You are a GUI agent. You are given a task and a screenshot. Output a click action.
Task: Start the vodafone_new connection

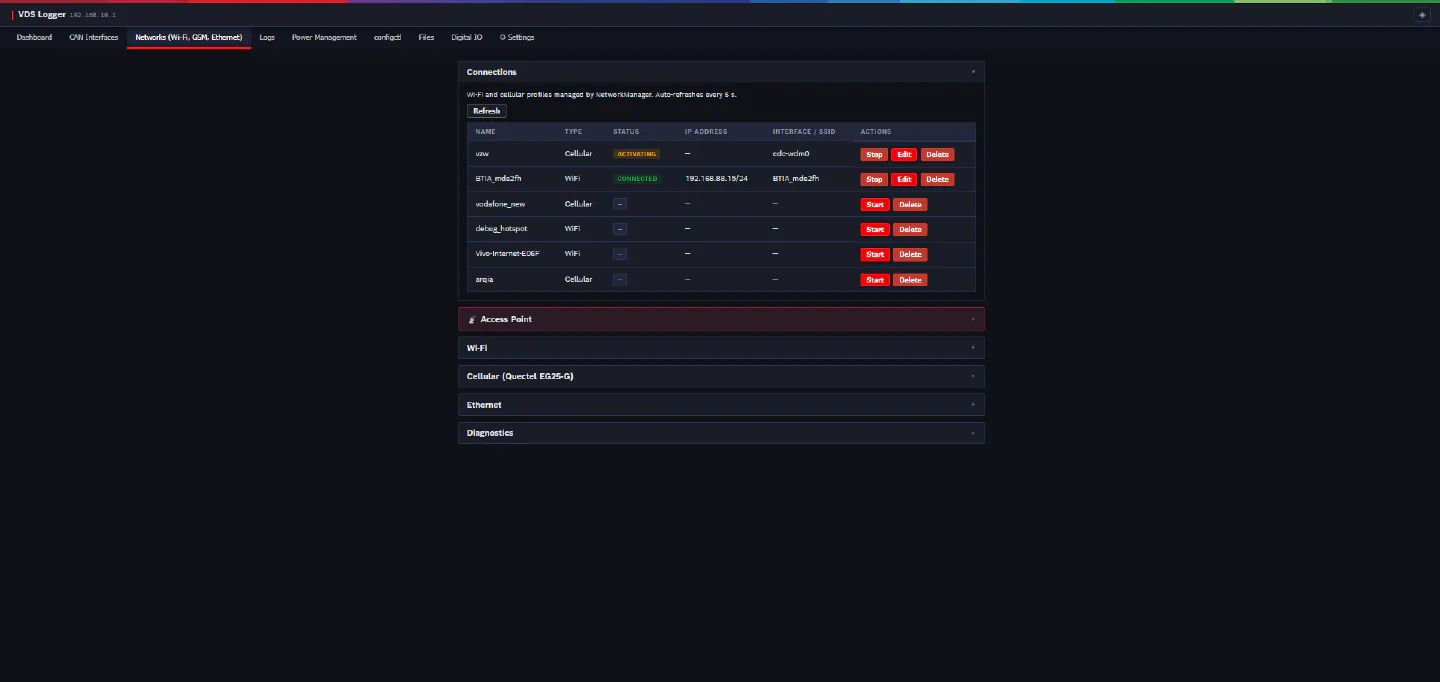click(875, 204)
